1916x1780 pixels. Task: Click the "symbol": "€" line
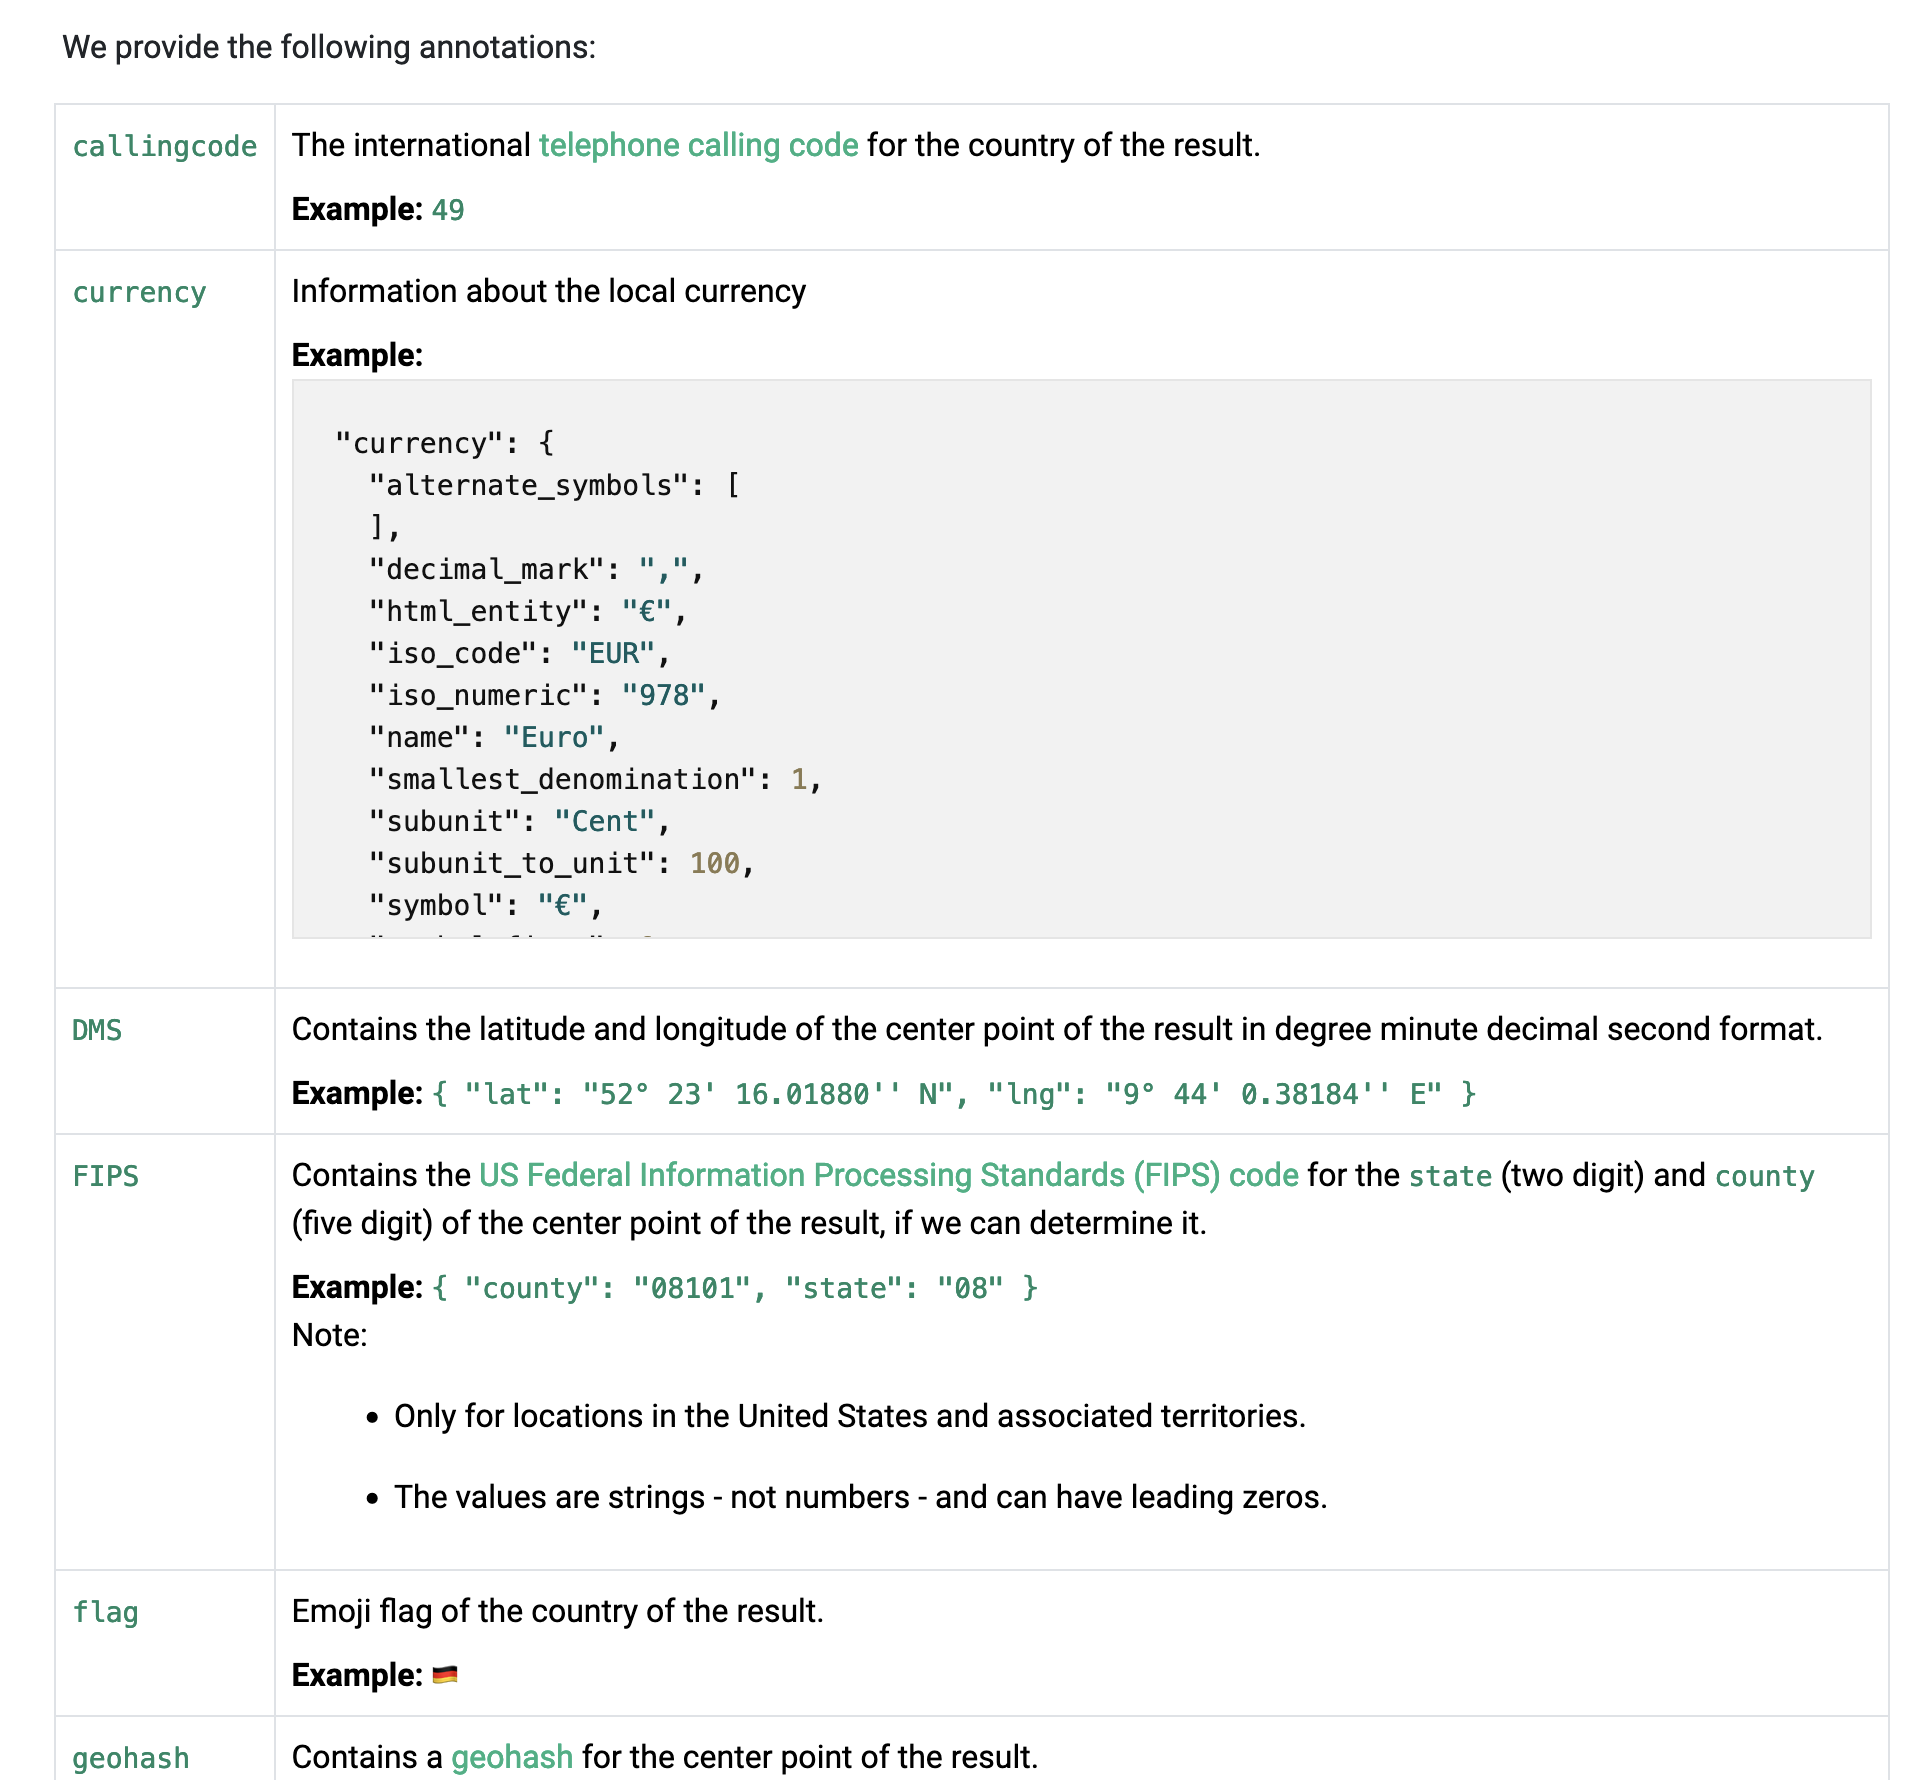tap(486, 905)
